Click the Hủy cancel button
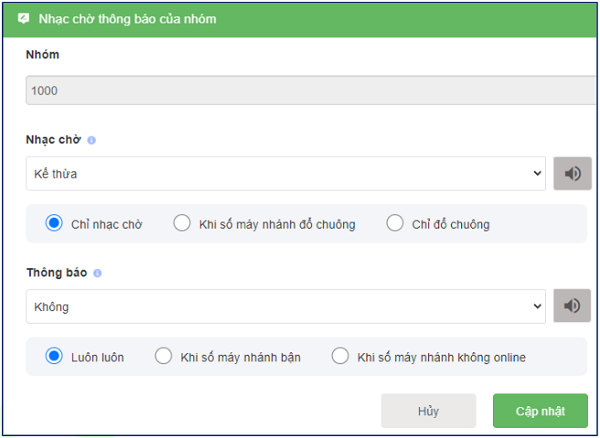This screenshot has height=438, width=600. 429,411
